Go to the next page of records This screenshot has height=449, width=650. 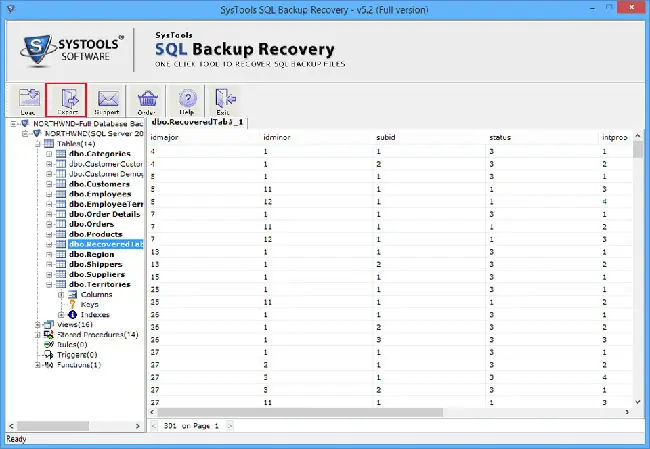(x=230, y=426)
